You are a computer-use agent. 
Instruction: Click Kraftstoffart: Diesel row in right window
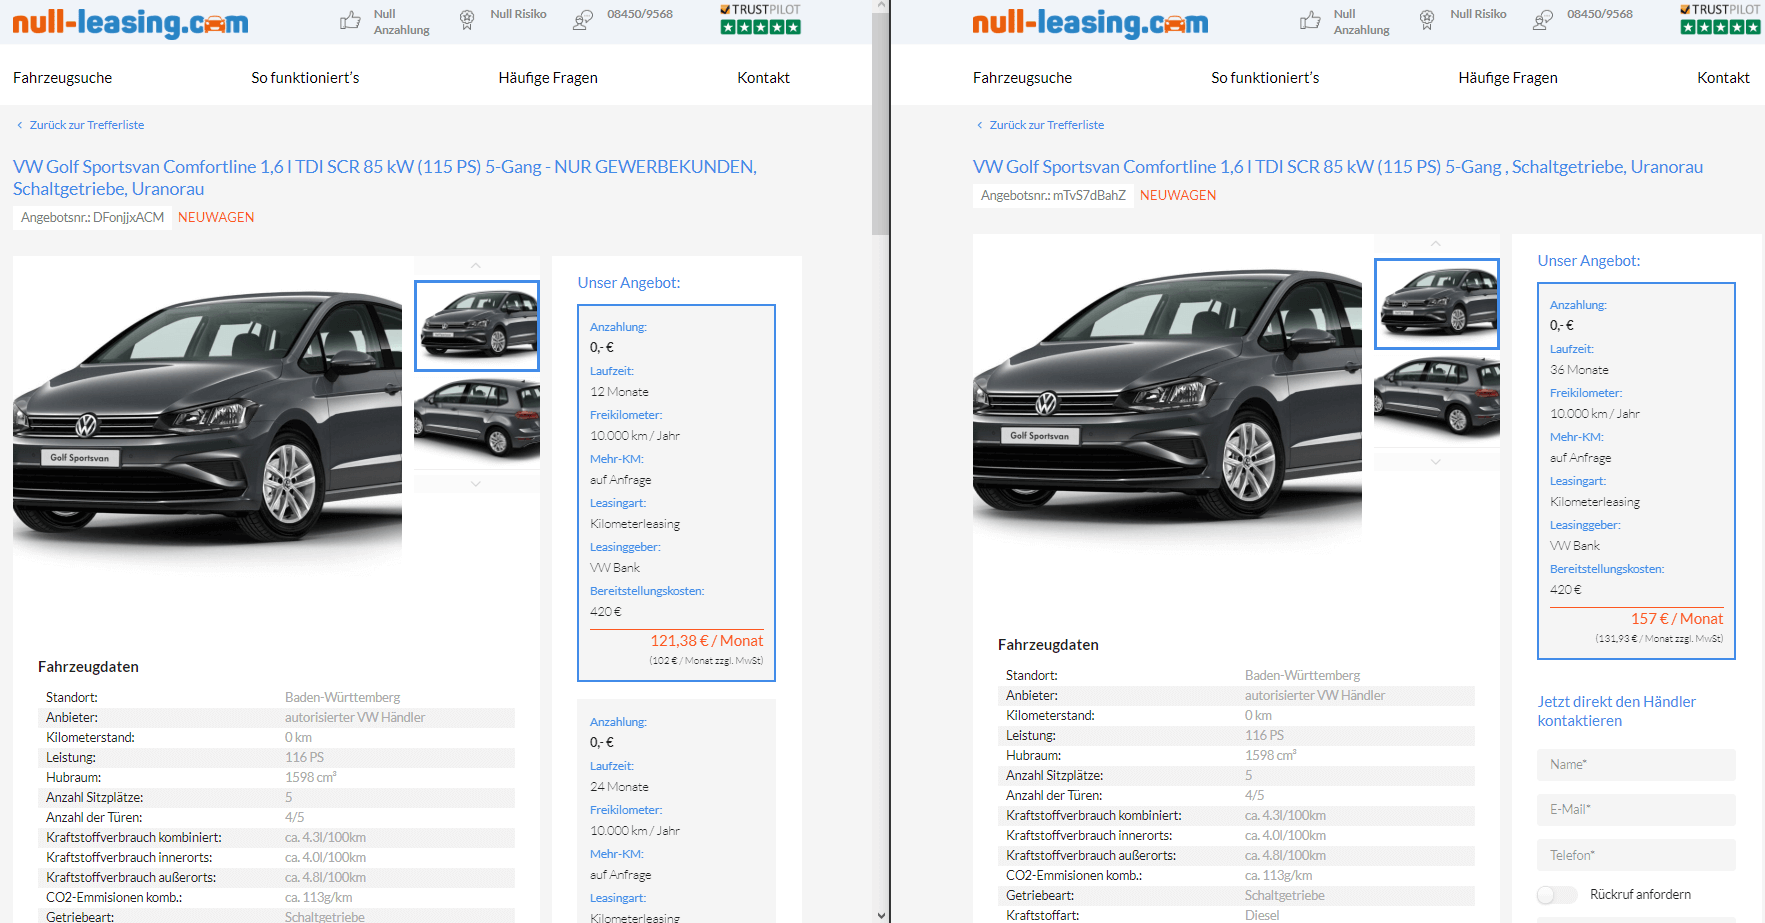click(x=1236, y=915)
